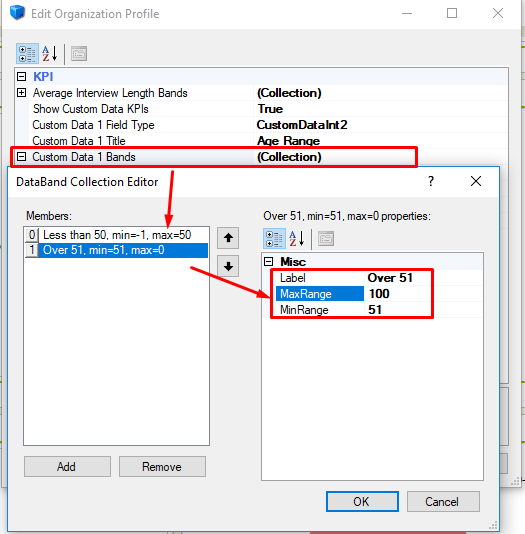Click the Property Pages icon in profile toolbar

(79, 54)
